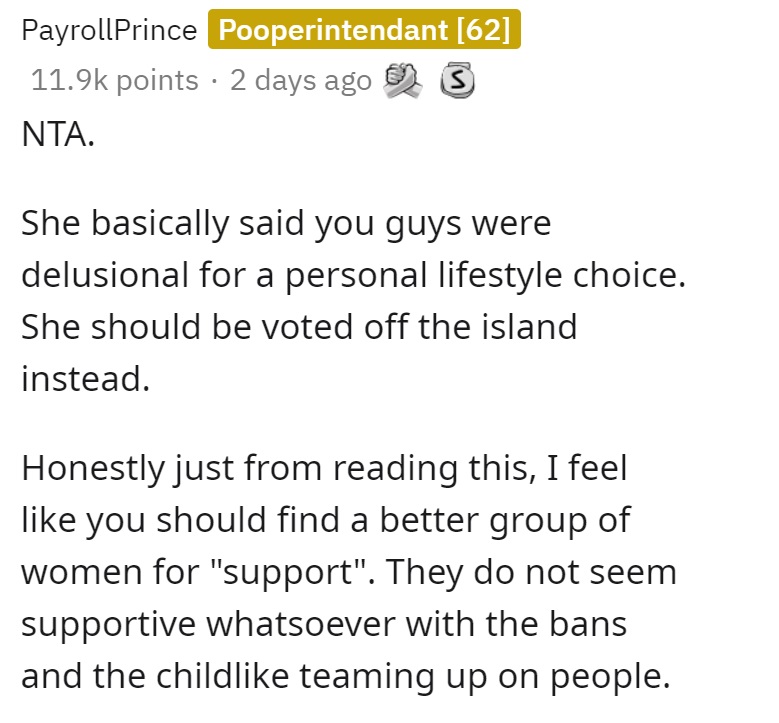Click the line starting 'Honestly just from reading'

(x=324, y=469)
